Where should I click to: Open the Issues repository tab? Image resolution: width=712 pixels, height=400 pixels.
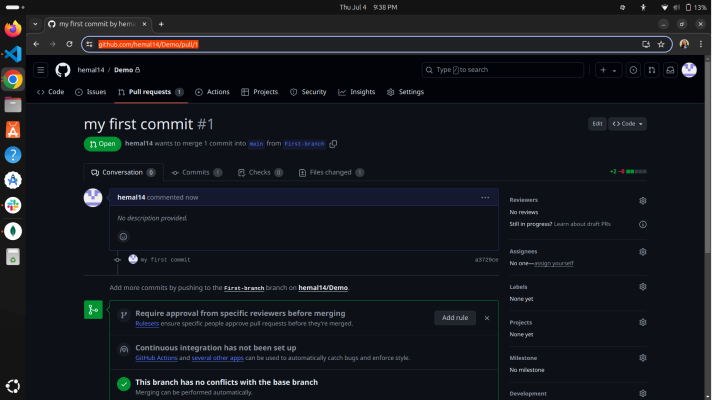(90, 92)
